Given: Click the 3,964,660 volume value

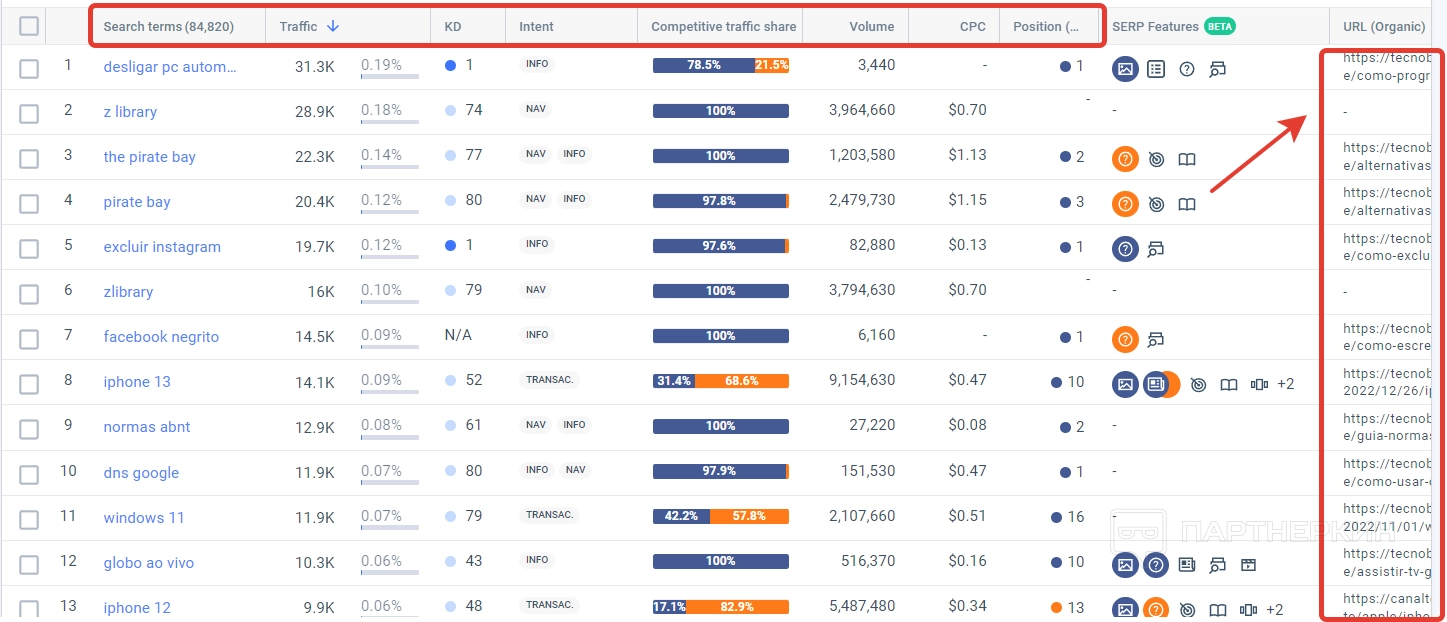Looking at the screenshot, I should pos(862,110).
